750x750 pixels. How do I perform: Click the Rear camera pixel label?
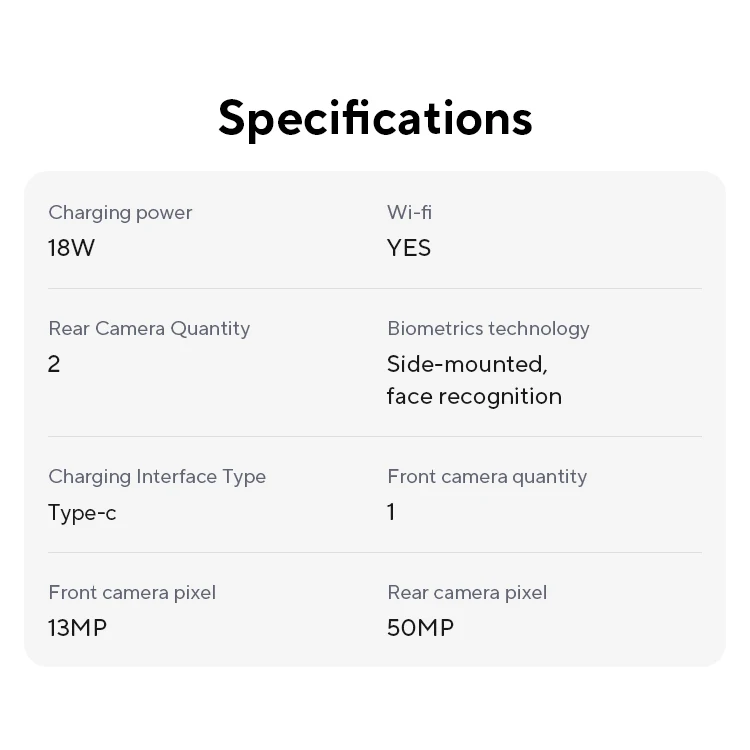point(467,592)
